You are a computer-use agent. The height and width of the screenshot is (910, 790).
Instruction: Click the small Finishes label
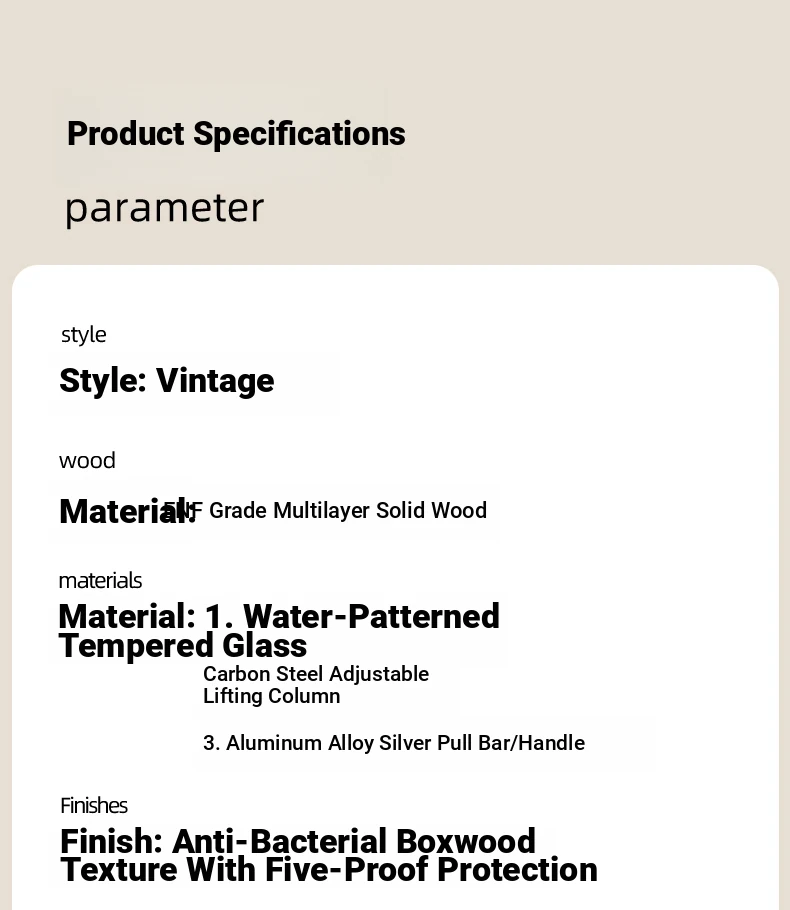coord(94,806)
